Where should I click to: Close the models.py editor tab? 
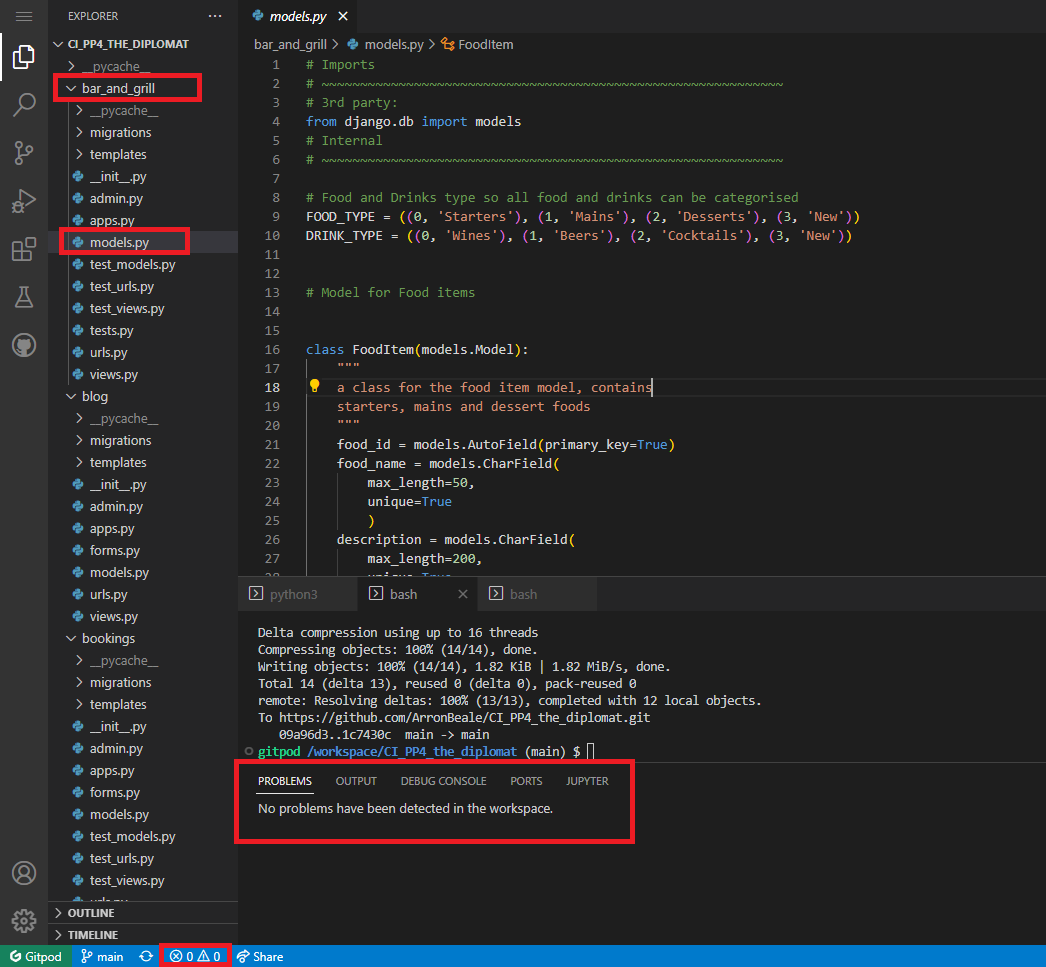343,16
